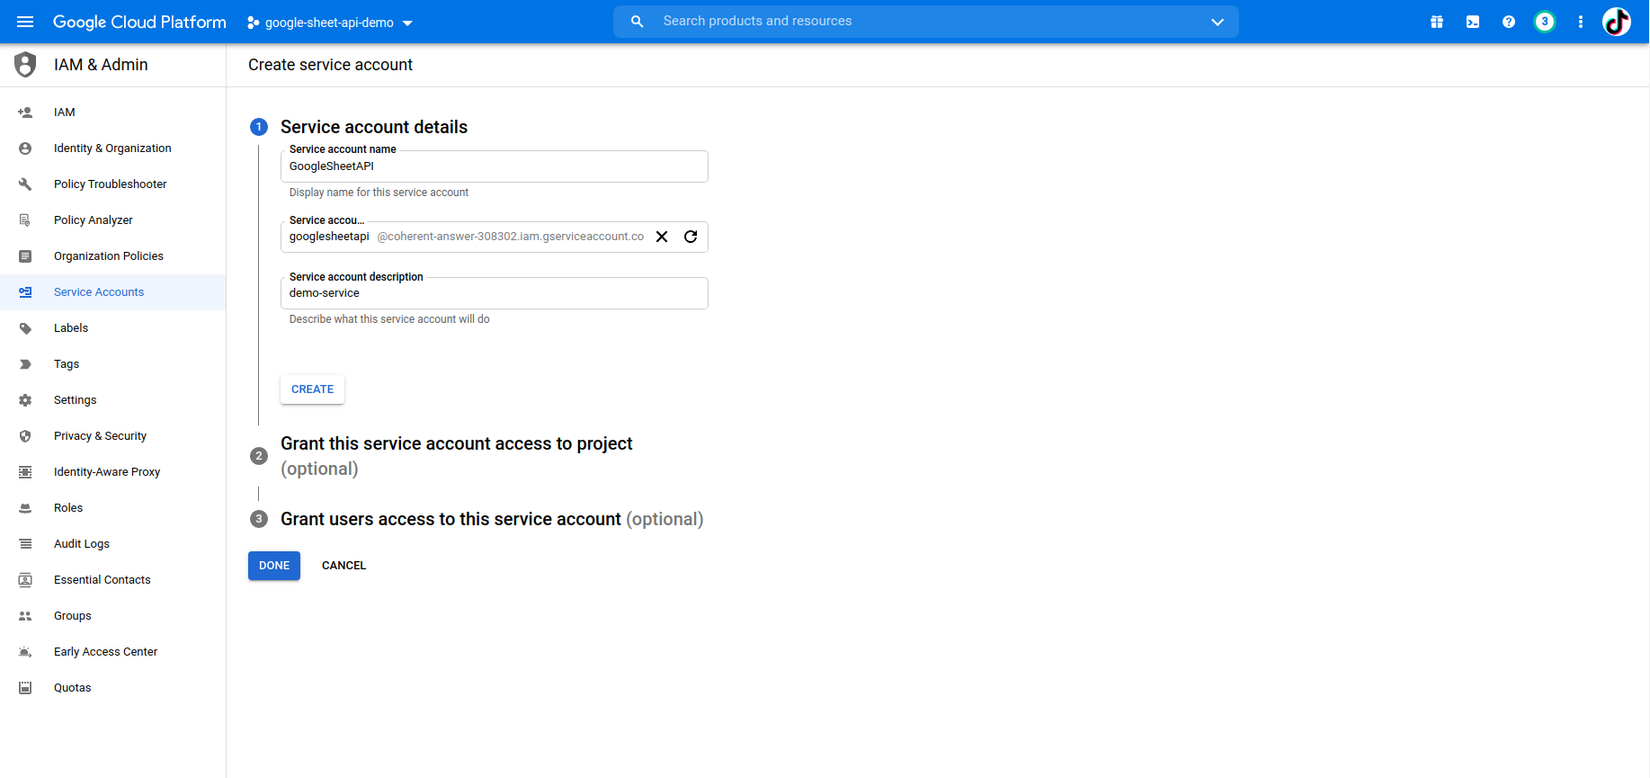
Task: Open the gift free trial icon
Action: click(1436, 22)
